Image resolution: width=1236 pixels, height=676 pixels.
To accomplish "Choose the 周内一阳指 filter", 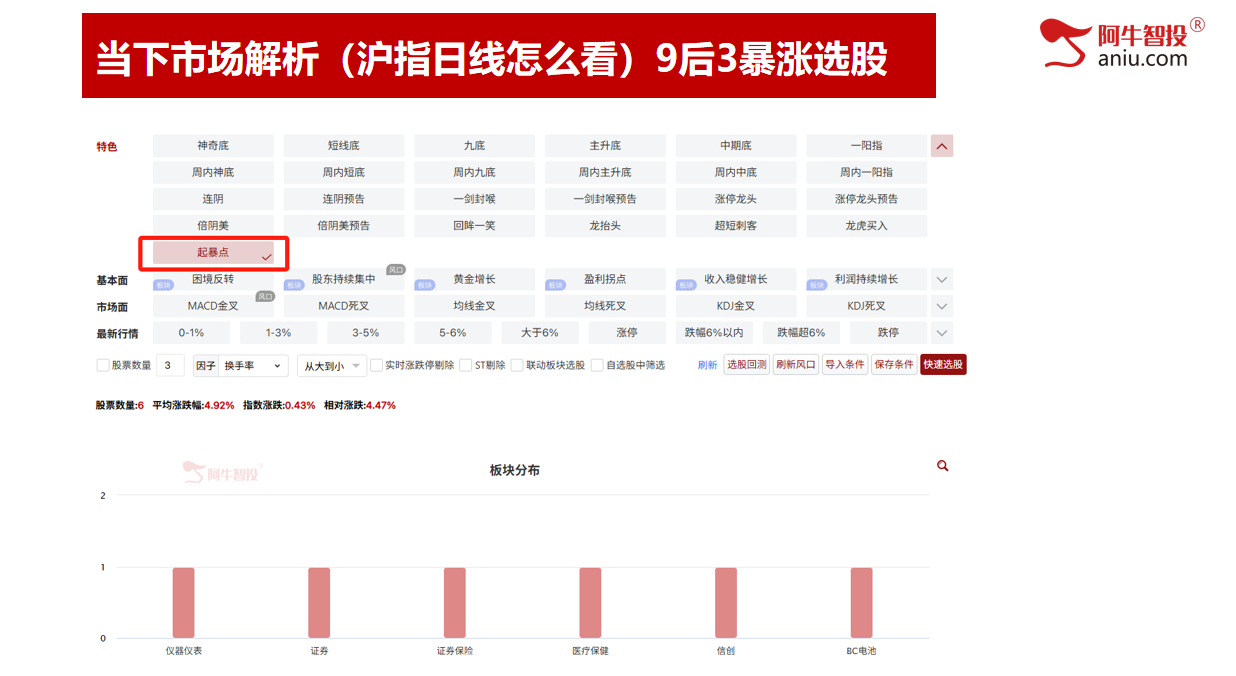I will pyautogui.click(x=867, y=173).
